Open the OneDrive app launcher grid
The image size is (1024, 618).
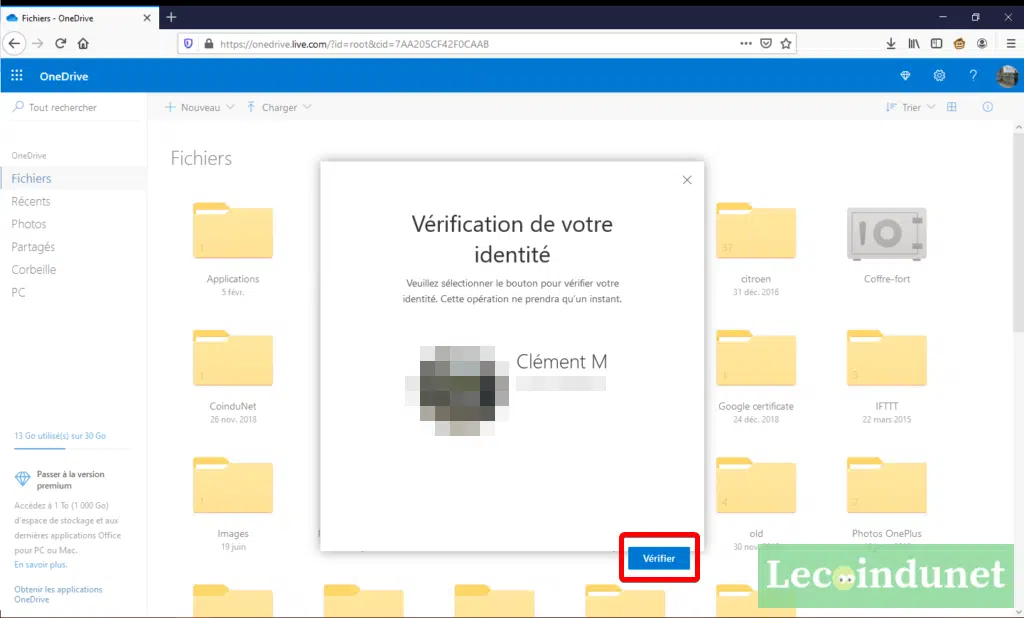17,76
